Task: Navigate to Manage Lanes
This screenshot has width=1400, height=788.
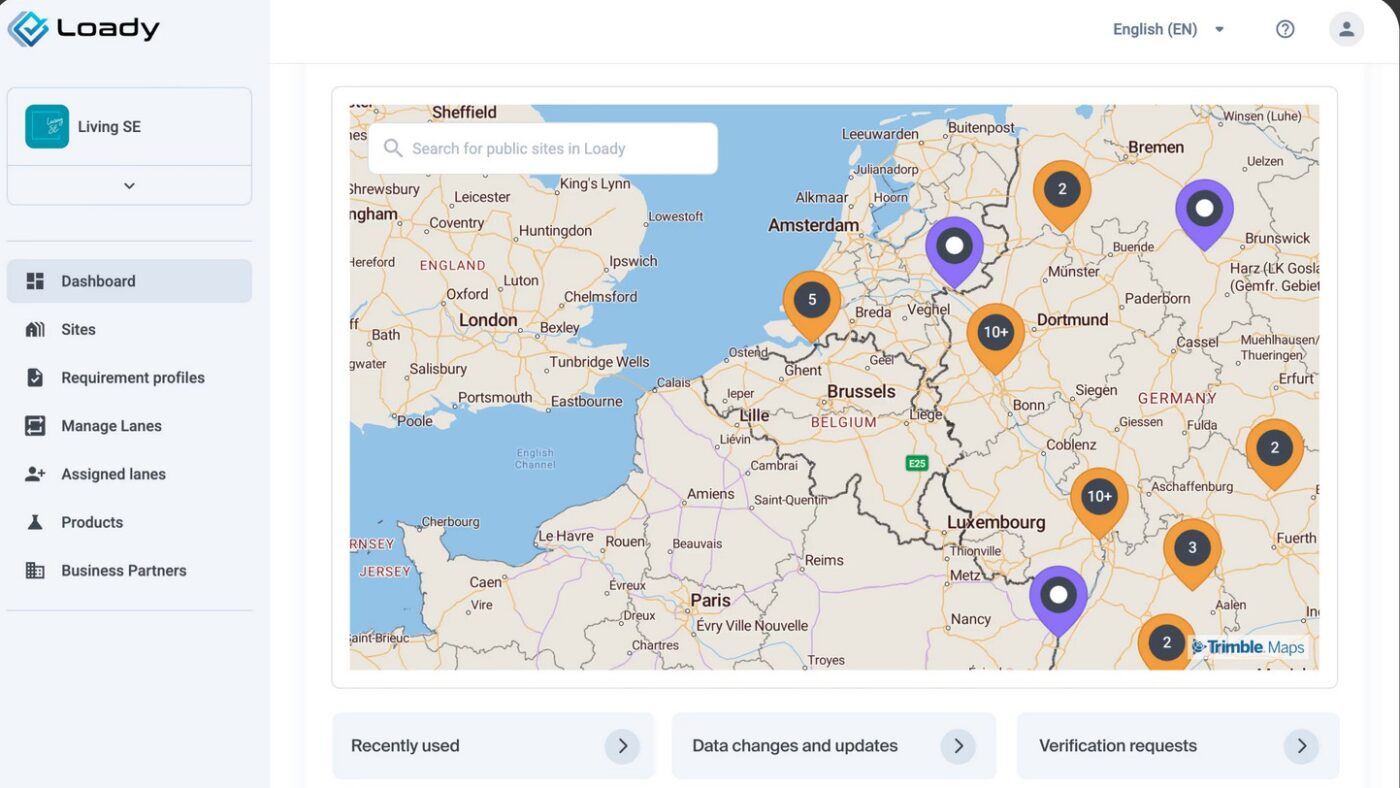Action: tap(111, 426)
